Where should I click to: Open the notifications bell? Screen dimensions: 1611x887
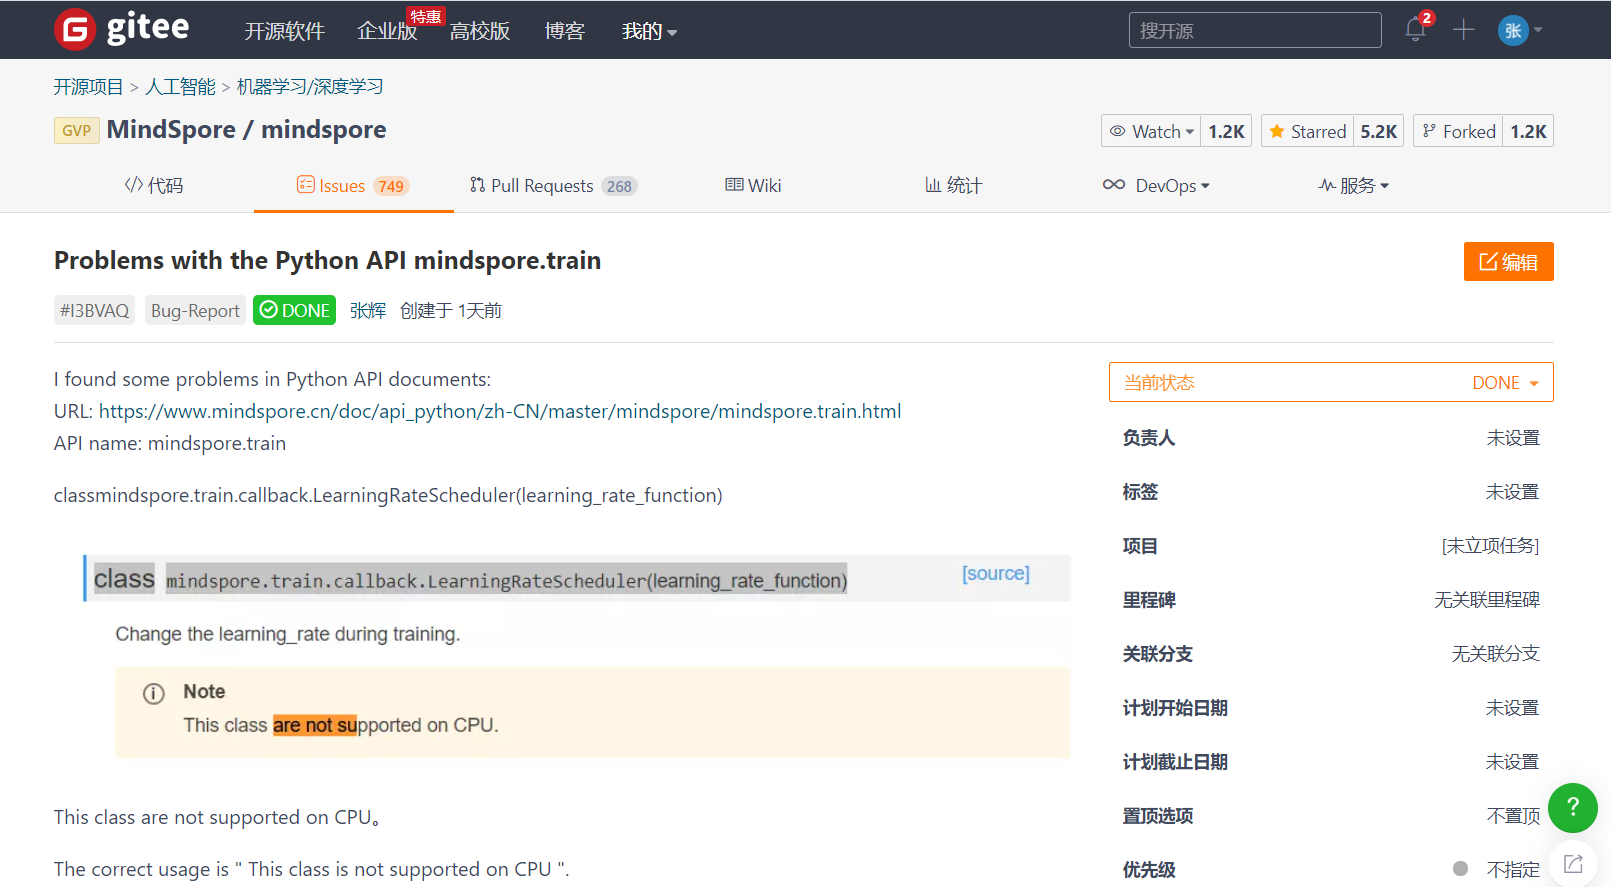click(x=1416, y=28)
